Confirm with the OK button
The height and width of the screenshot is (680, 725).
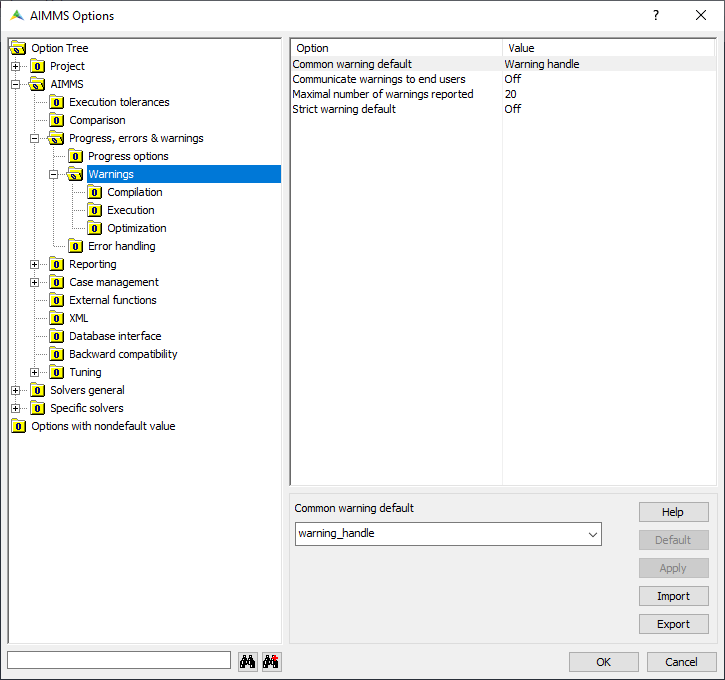tap(604, 662)
